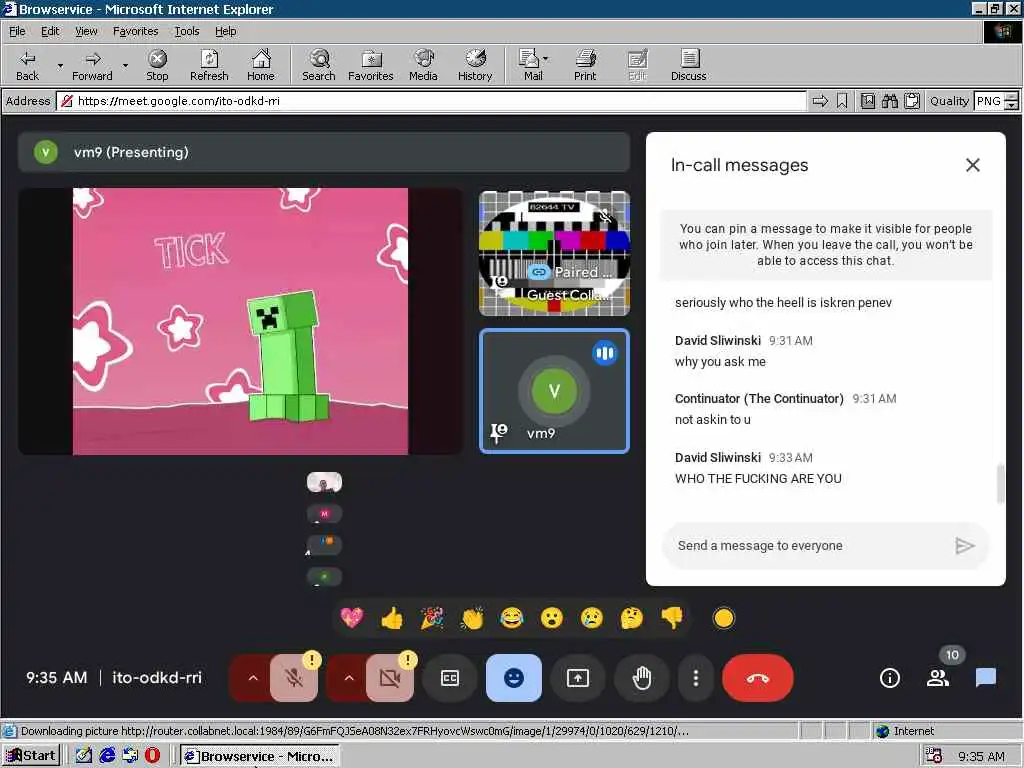
Task: Open the Media toolbar button
Action: pyautogui.click(x=423, y=65)
